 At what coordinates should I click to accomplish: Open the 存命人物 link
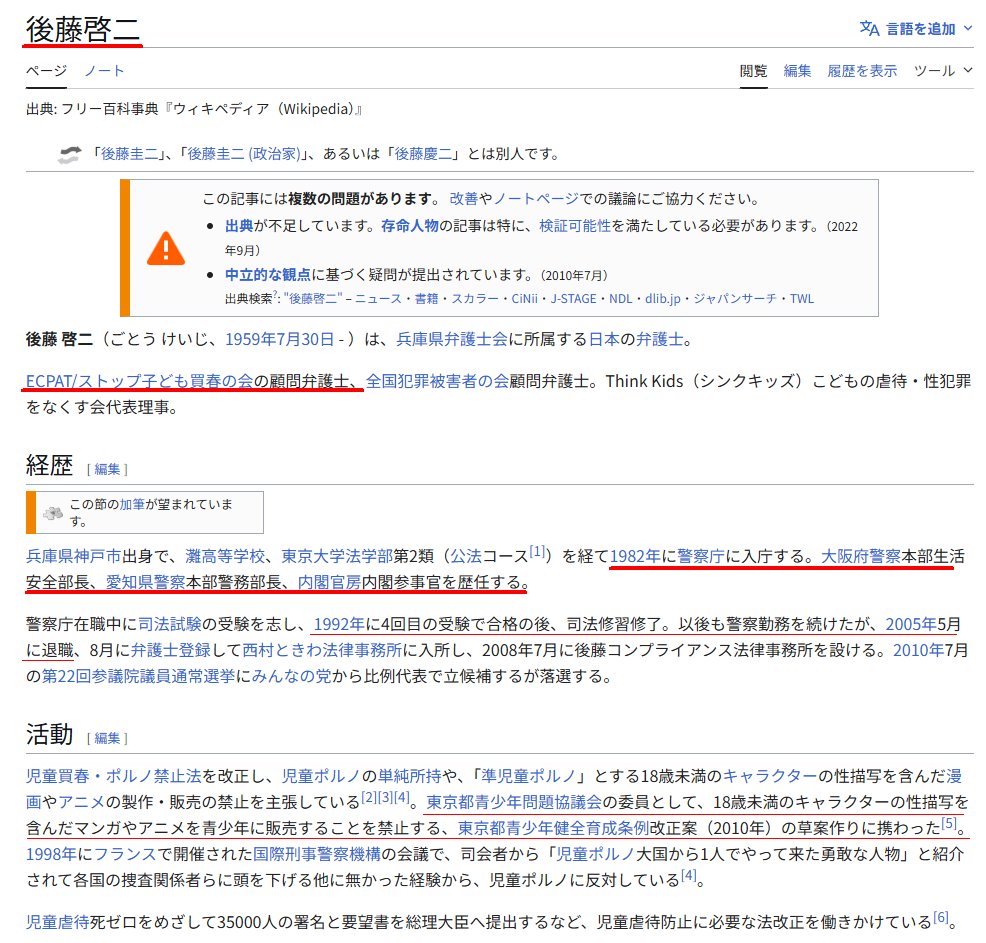409,226
